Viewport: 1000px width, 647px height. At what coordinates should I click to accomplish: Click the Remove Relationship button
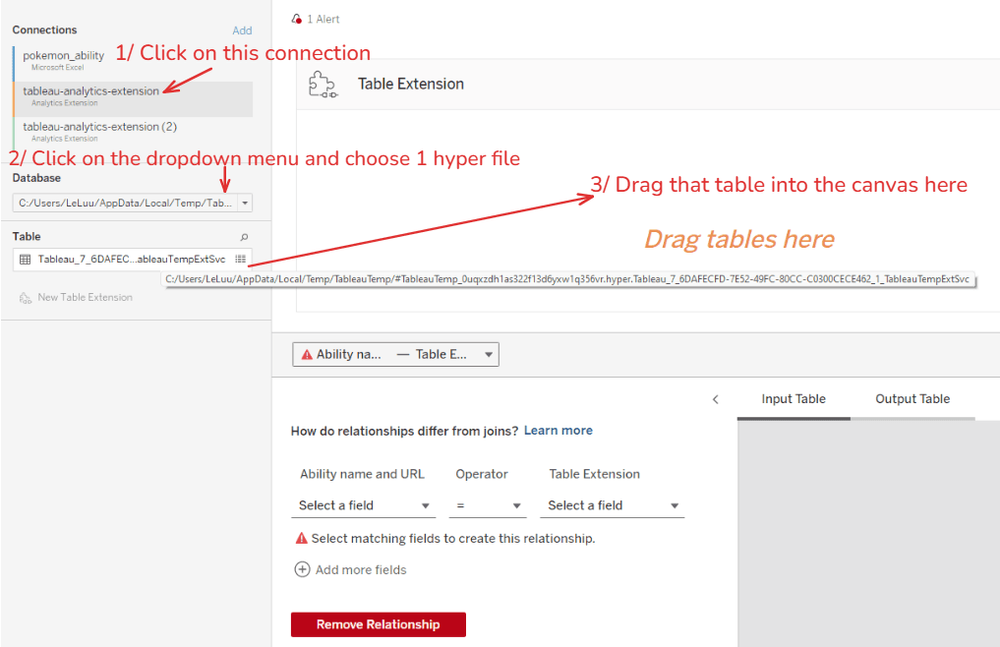pos(378,625)
